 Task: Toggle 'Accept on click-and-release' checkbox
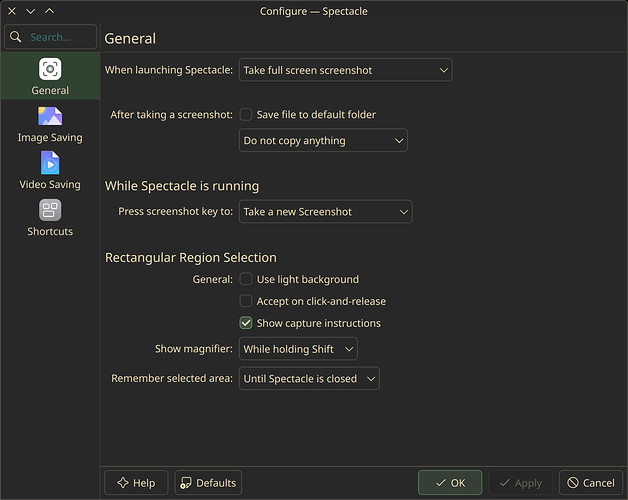tap(246, 301)
